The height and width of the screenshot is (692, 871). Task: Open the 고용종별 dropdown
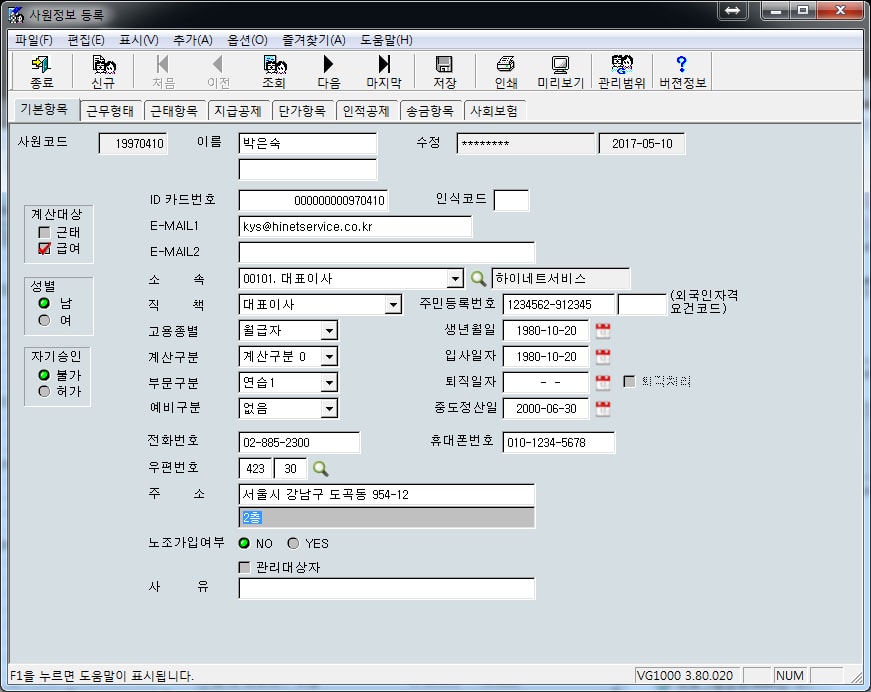point(329,330)
